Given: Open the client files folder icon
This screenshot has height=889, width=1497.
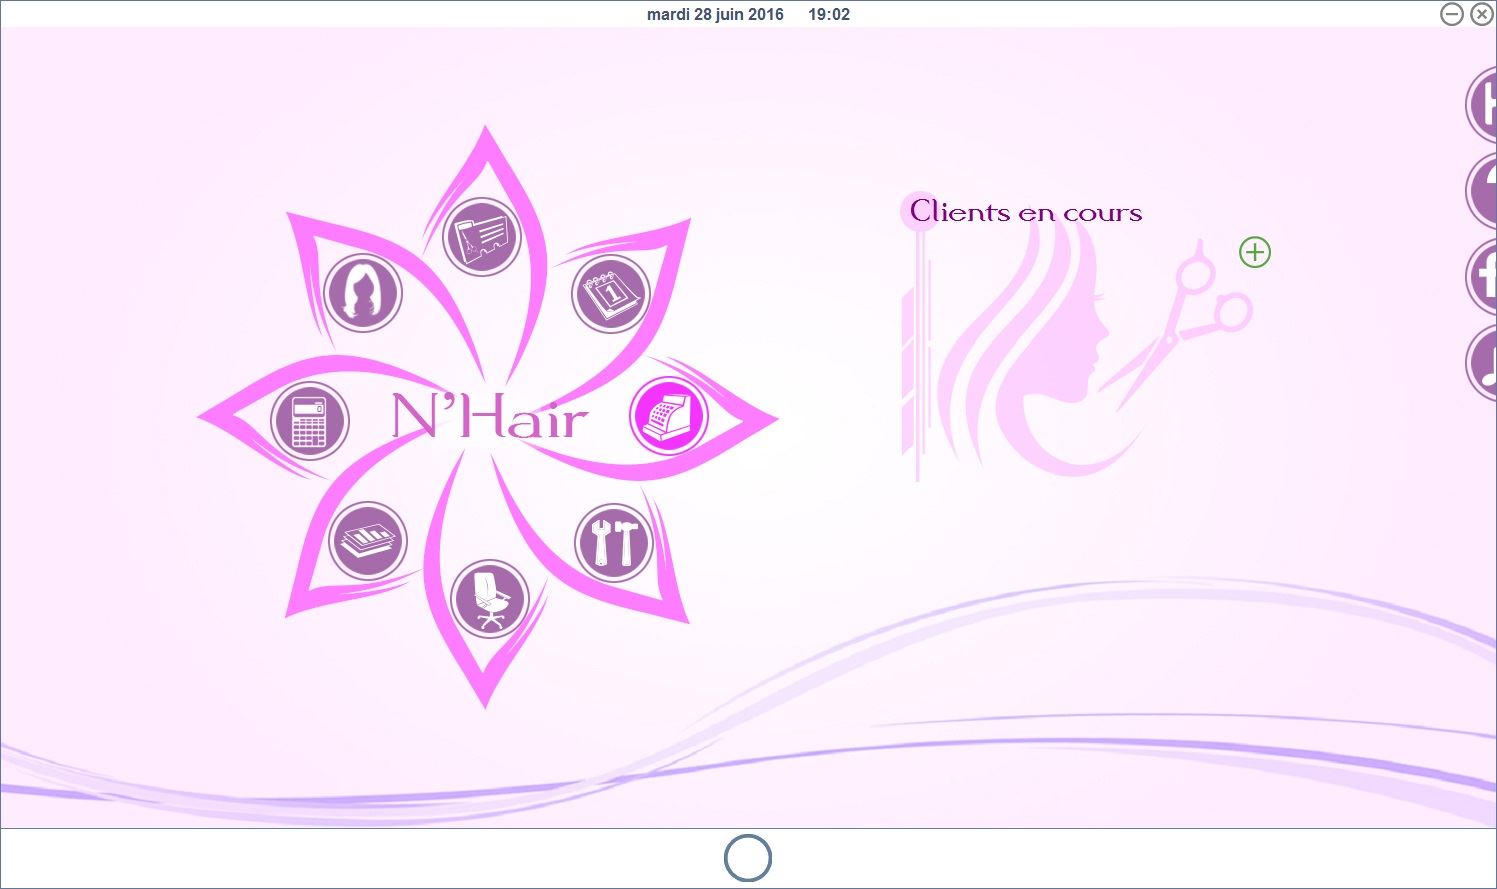Looking at the screenshot, I should point(482,238).
